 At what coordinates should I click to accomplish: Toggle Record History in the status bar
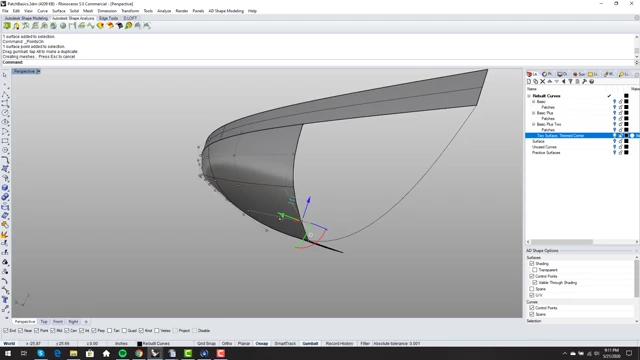tap(339, 344)
